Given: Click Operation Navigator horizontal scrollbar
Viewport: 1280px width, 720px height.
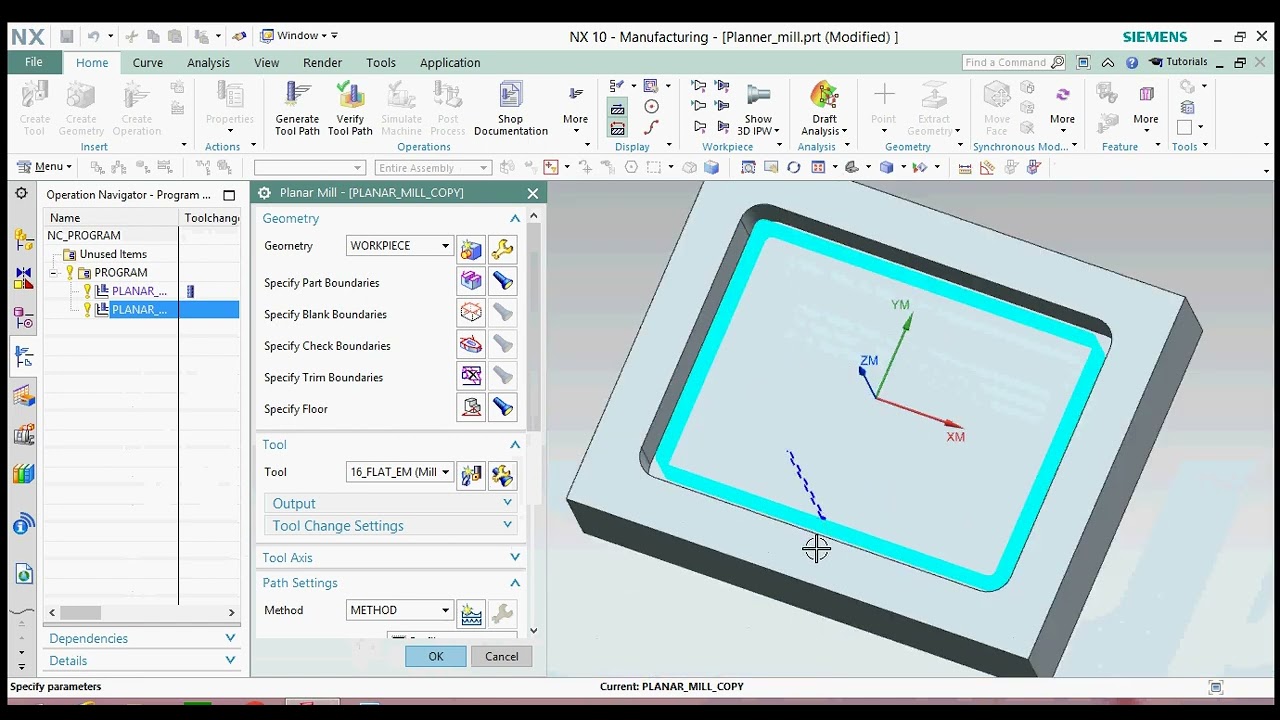Looking at the screenshot, I should [142, 612].
